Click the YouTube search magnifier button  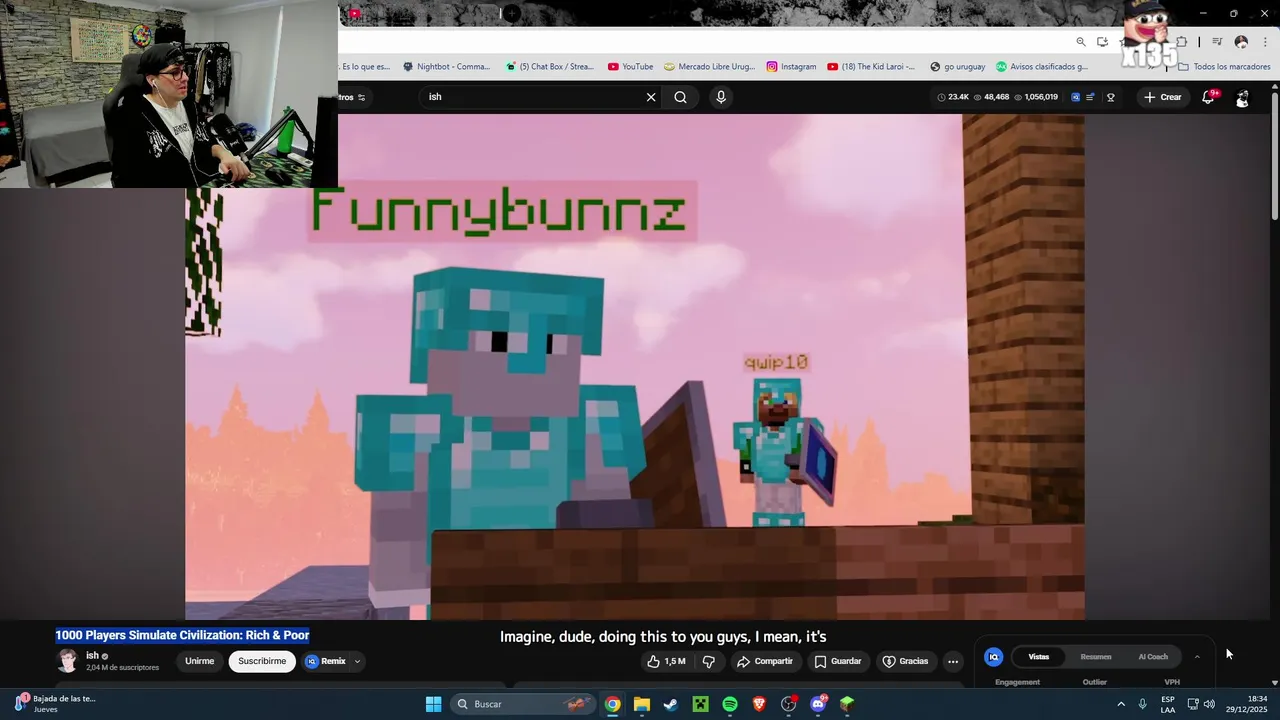tap(680, 97)
